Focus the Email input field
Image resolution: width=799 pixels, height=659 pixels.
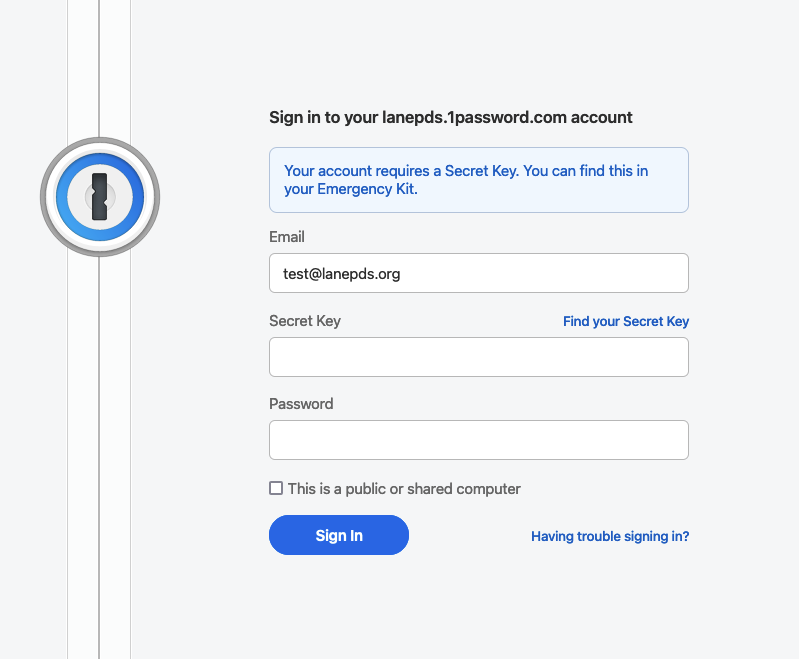click(478, 273)
